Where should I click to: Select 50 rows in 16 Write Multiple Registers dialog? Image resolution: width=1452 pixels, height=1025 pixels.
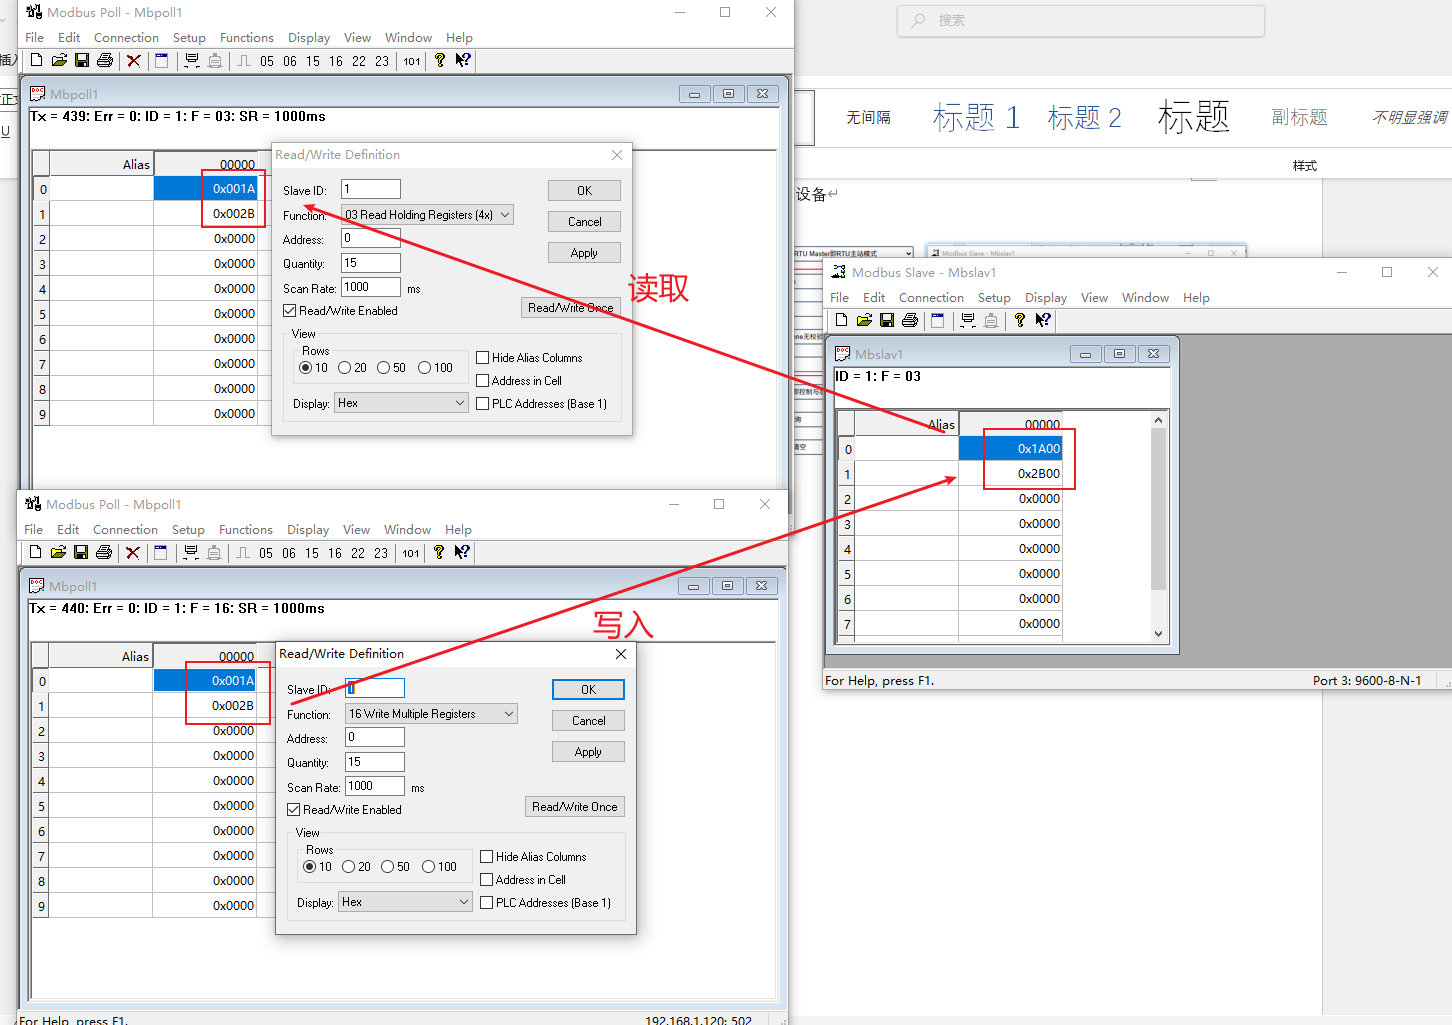click(x=388, y=867)
